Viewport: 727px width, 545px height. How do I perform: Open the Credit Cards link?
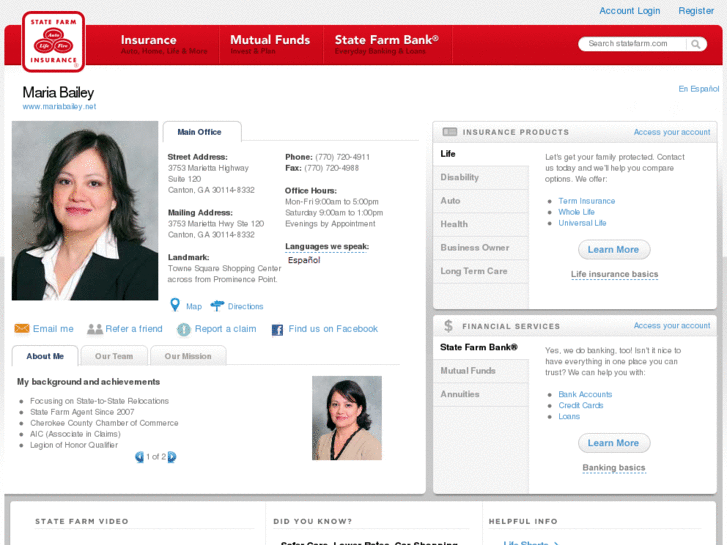(580, 405)
